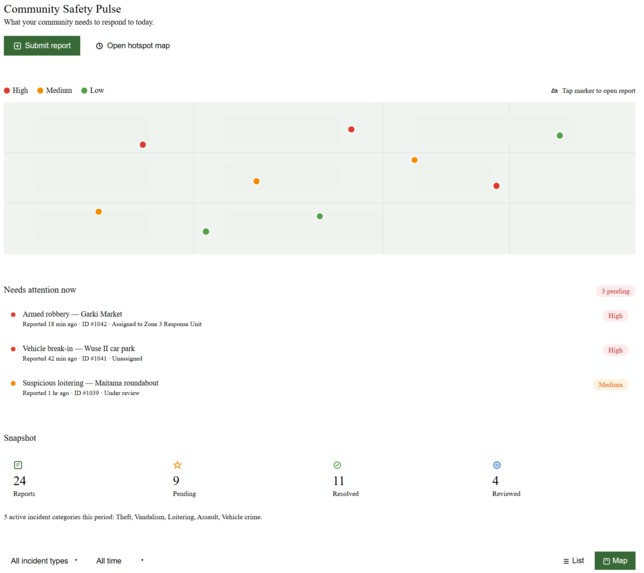644x573 pixels.
Task: Click the icon beside Tap marker to open report
Action: click(x=554, y=91)
